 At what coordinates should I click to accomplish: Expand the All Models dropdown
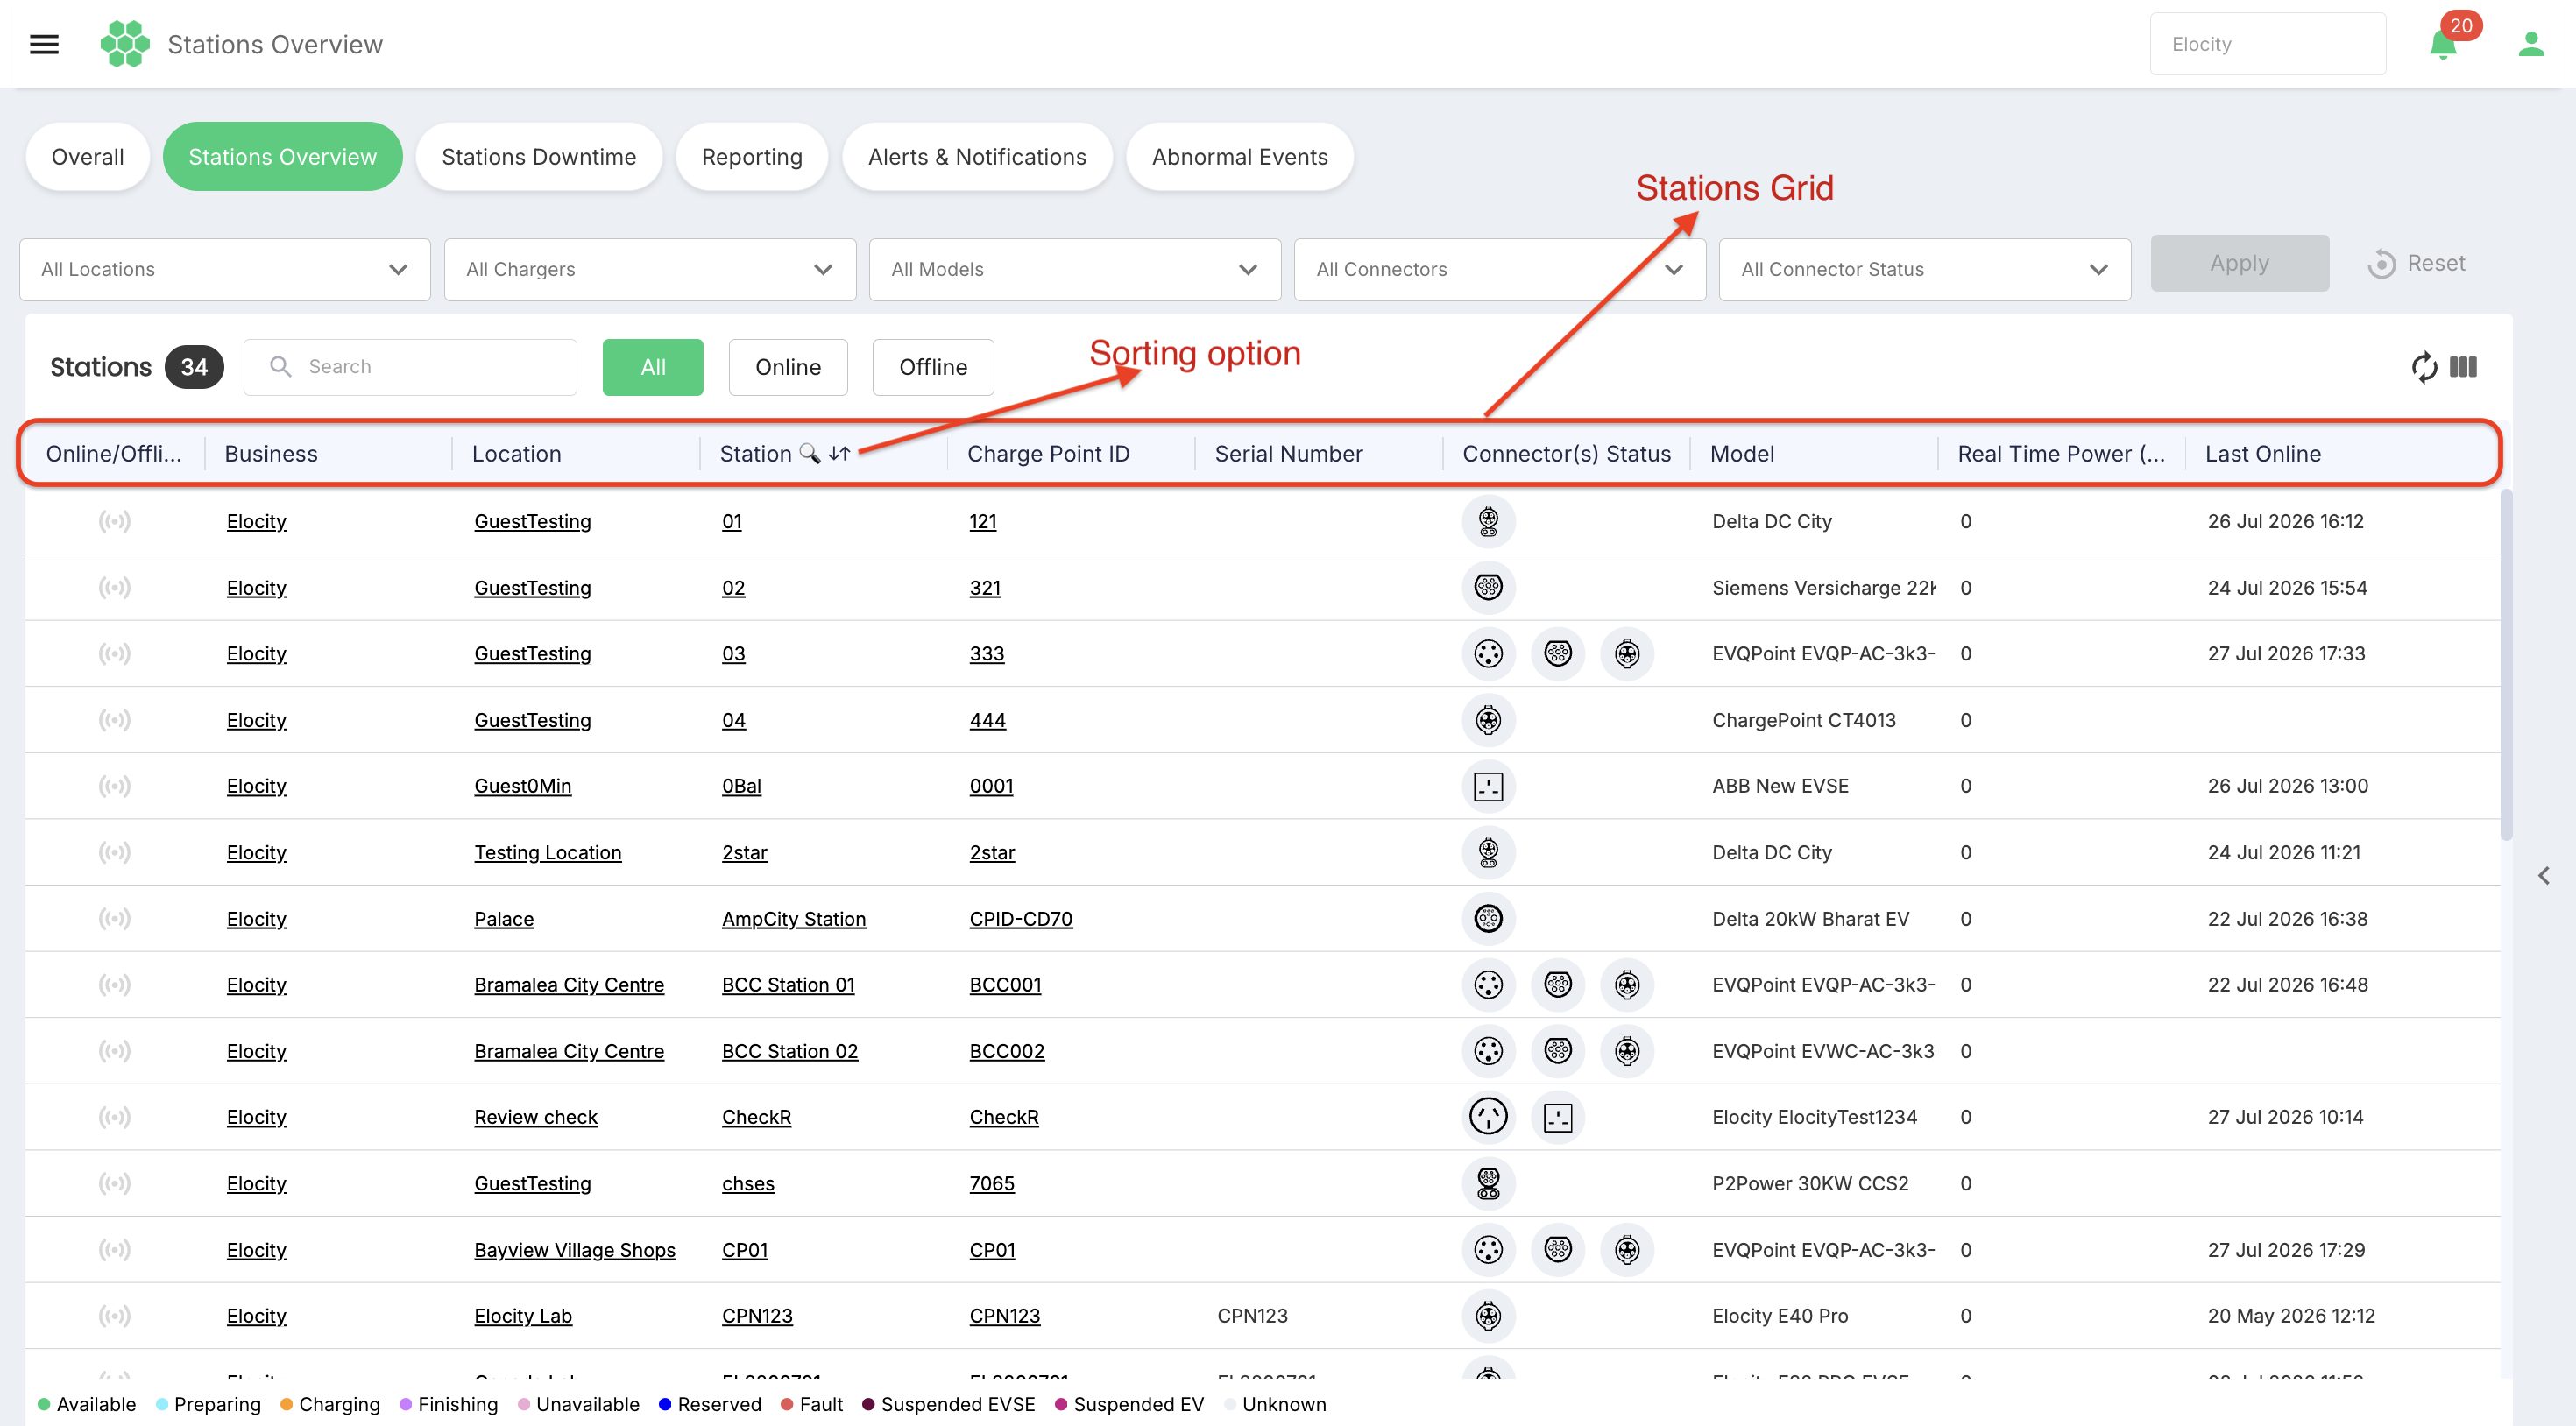1075,269
